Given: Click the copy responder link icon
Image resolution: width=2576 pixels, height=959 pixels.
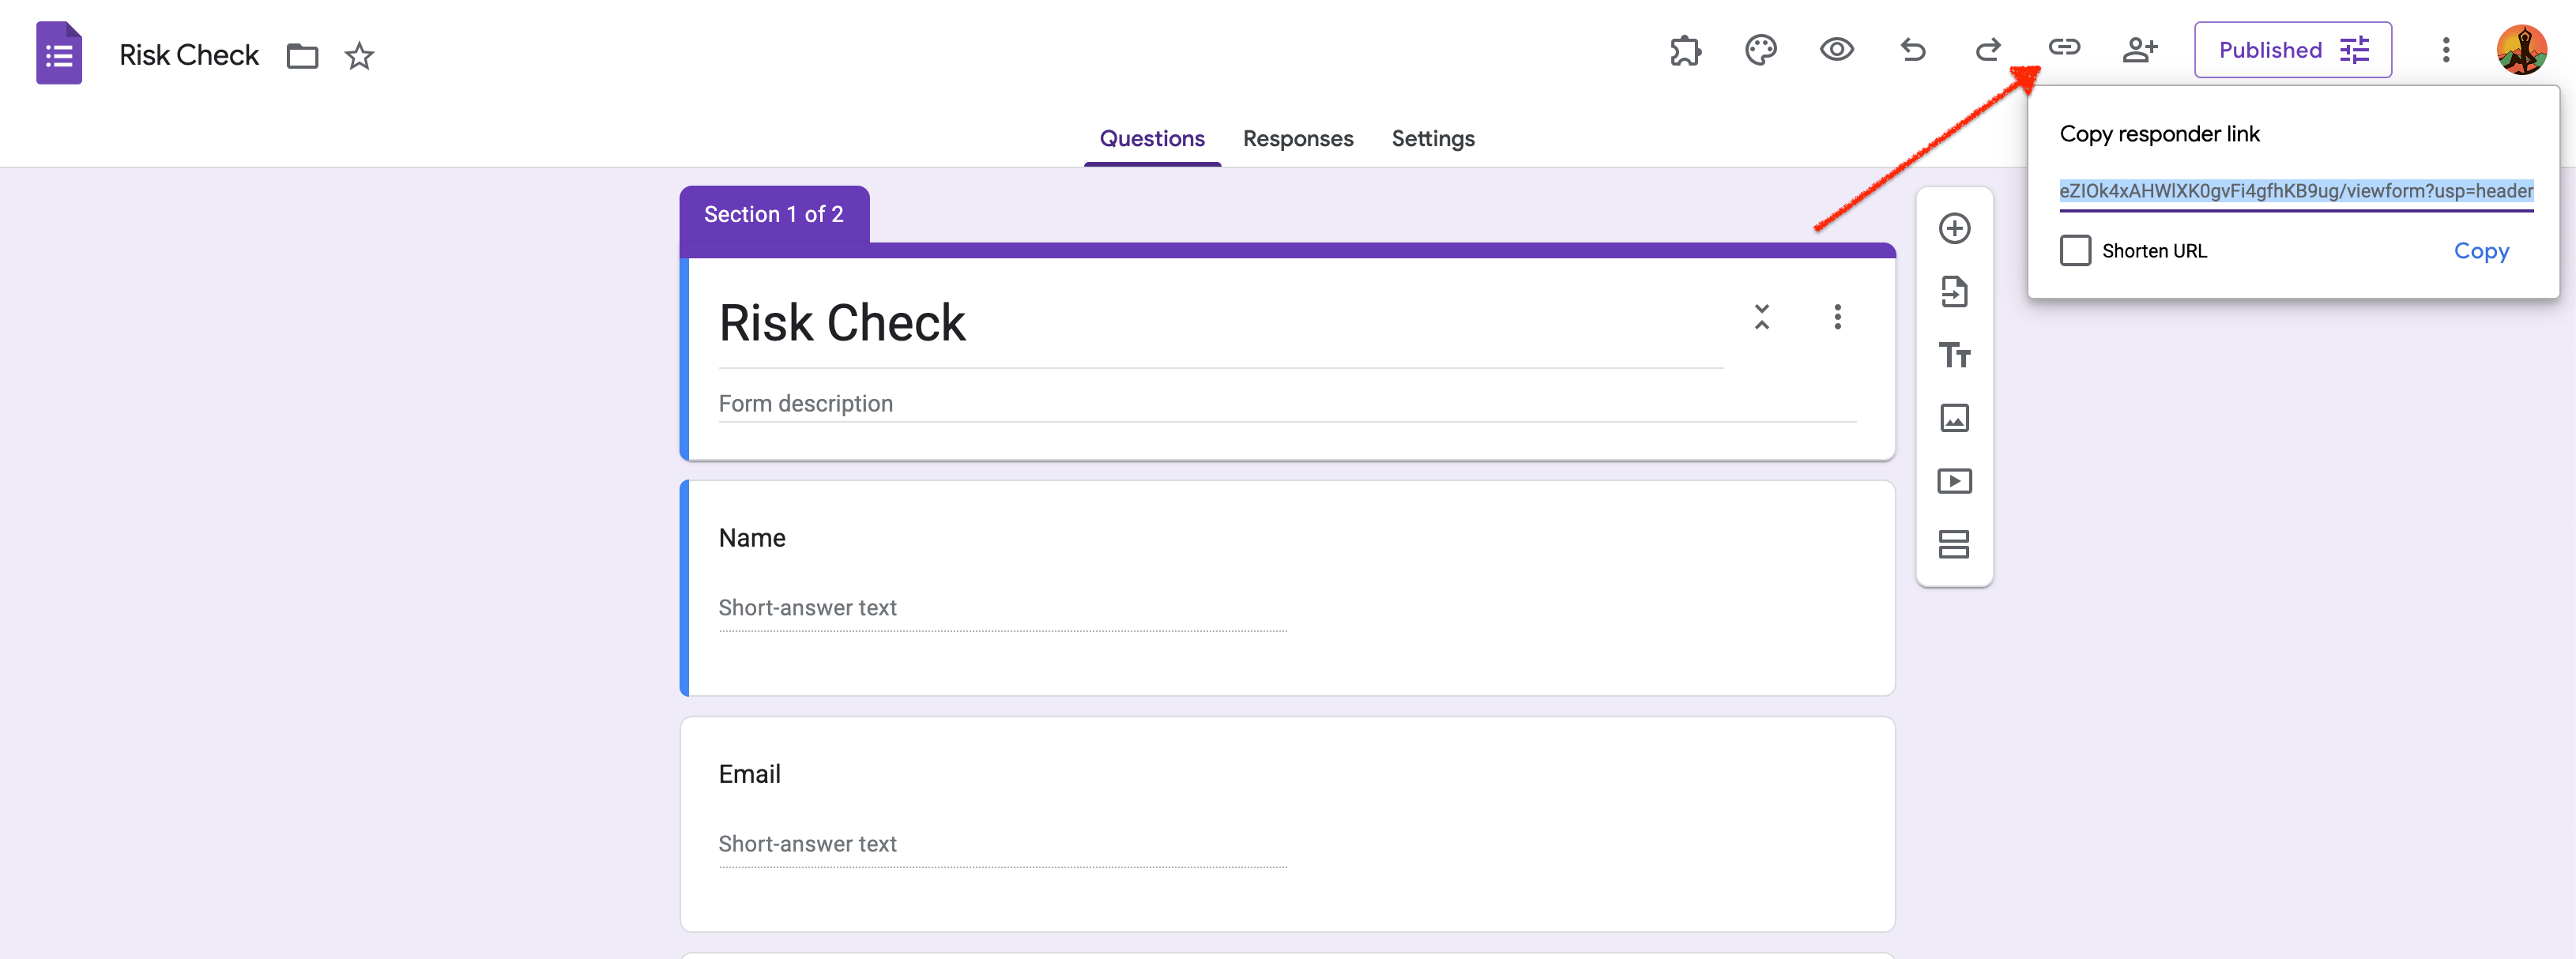Looking at the screenshot, I should (x=2064, y=48).
